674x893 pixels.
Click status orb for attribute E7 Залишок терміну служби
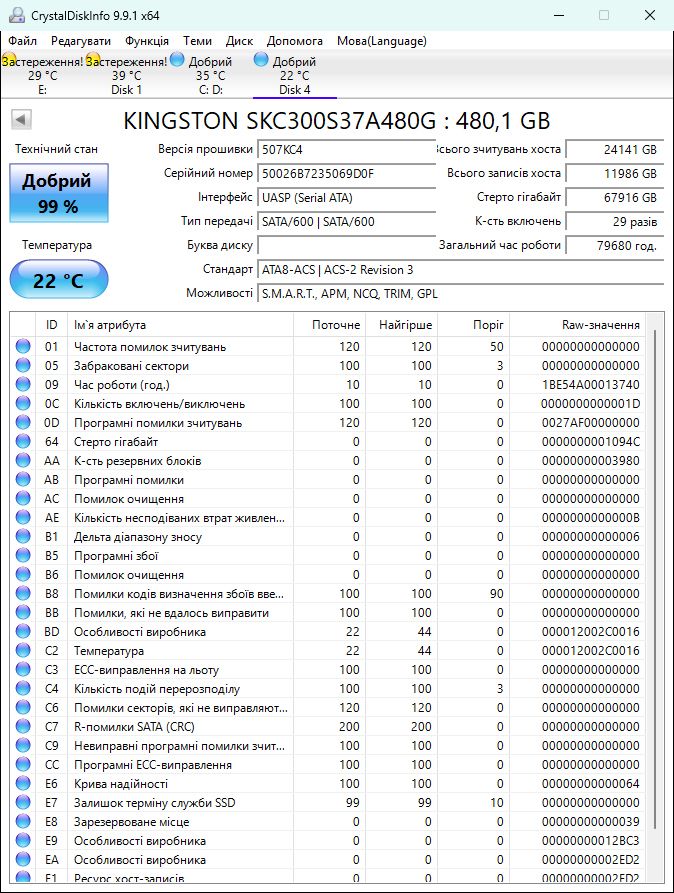tap(23, 802)
